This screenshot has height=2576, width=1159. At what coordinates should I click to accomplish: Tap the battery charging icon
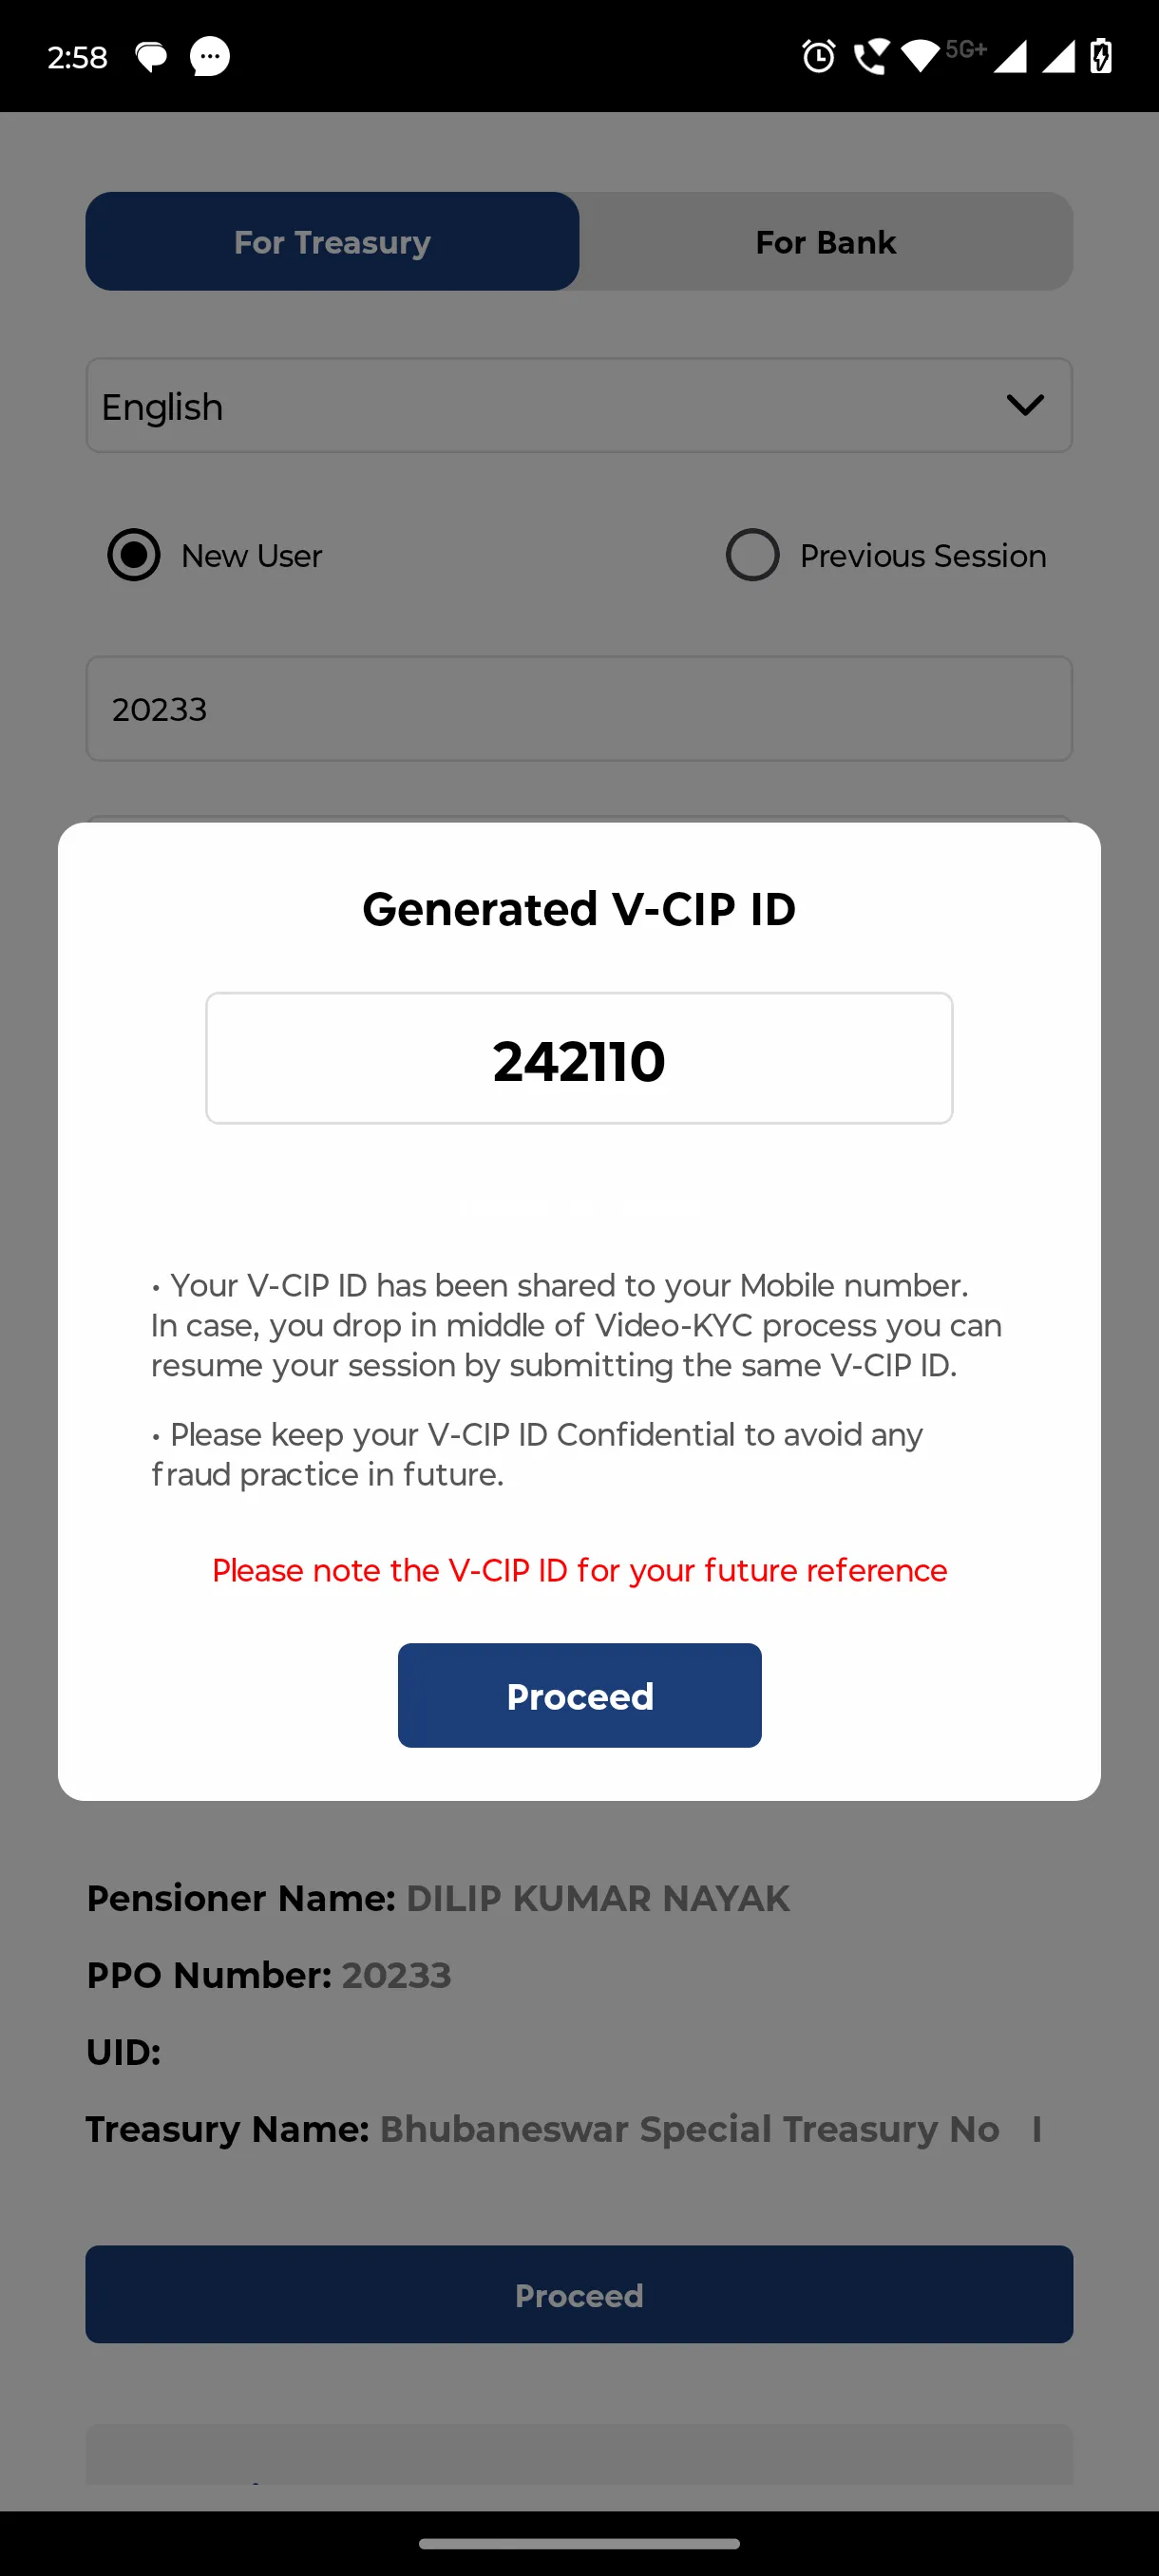tap(1101, 56)
